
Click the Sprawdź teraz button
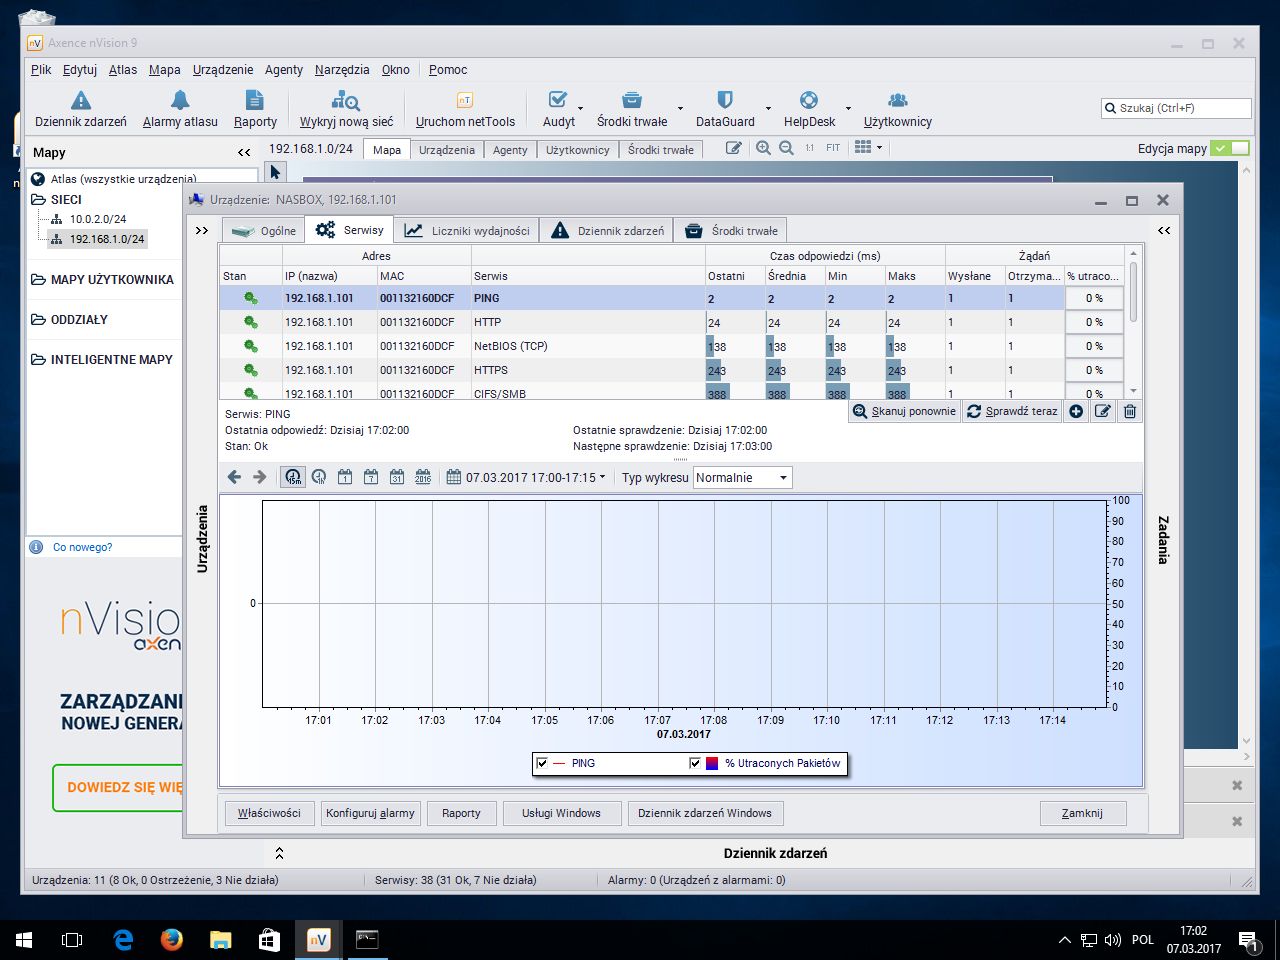[1012, 411]
